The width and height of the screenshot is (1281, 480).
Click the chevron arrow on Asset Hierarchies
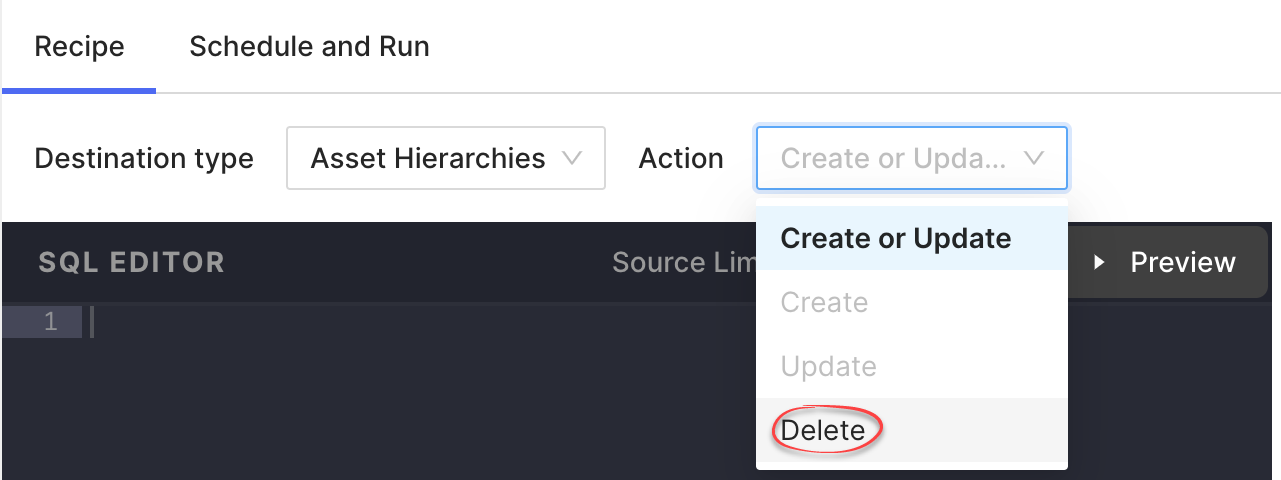(572, 158)
